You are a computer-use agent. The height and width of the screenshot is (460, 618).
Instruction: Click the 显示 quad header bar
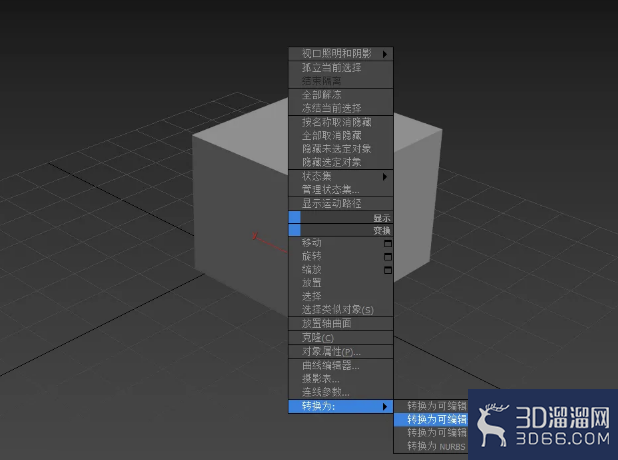(341, 217)
